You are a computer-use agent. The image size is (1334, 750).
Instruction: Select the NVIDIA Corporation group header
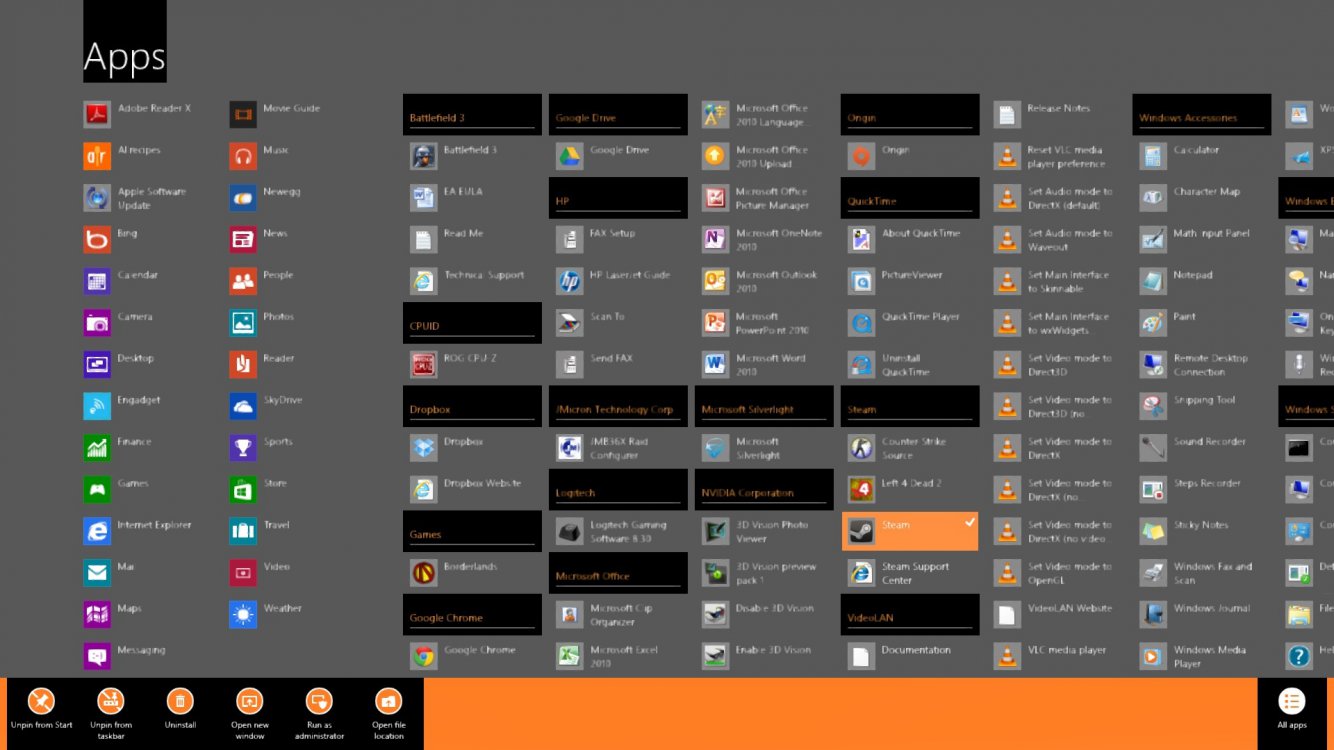764,490
